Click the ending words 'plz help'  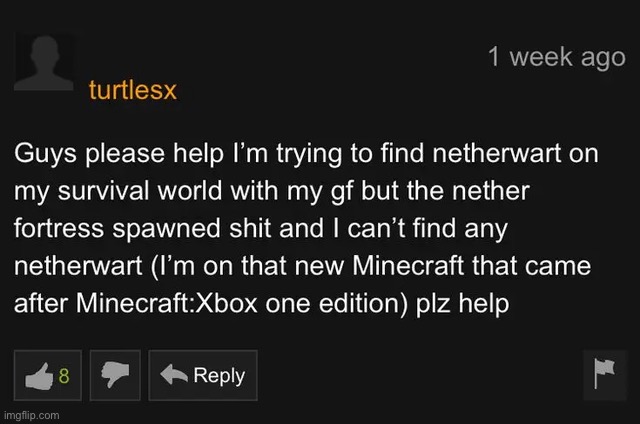point(463,304)
